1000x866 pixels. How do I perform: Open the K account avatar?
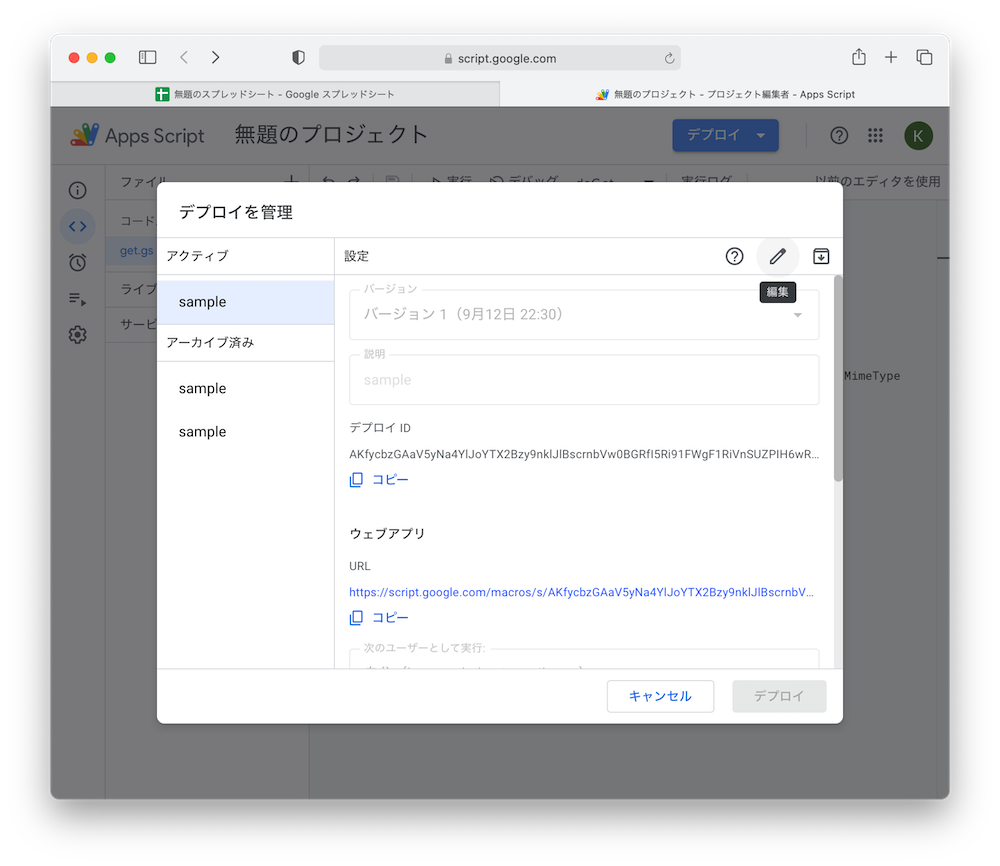[x=918, y=135]
